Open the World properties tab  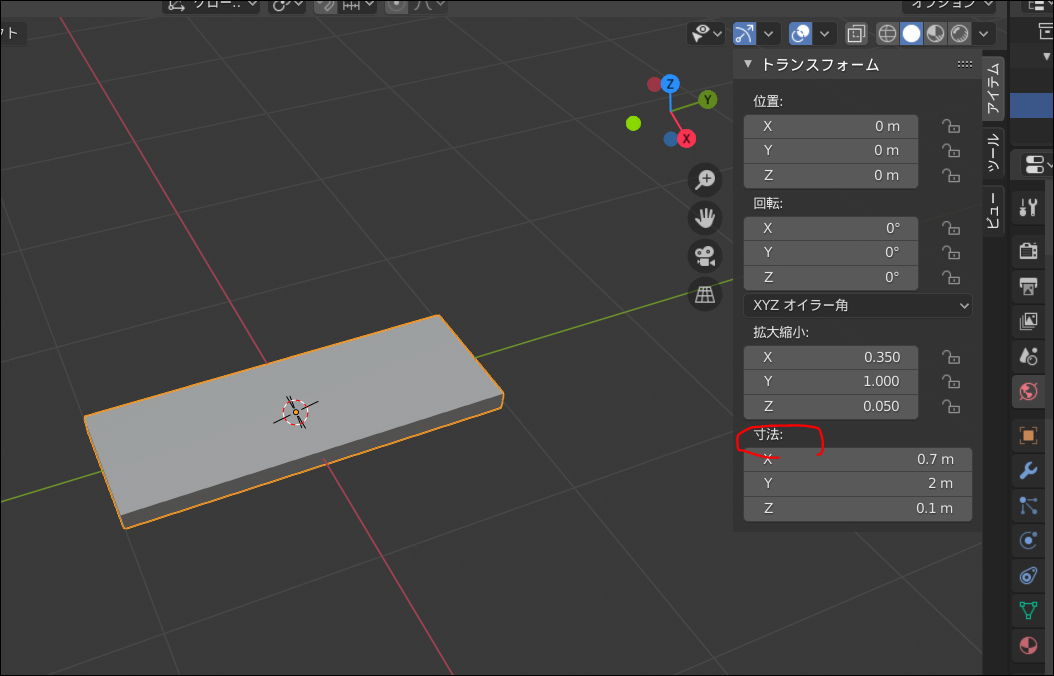coord(1028,391)
